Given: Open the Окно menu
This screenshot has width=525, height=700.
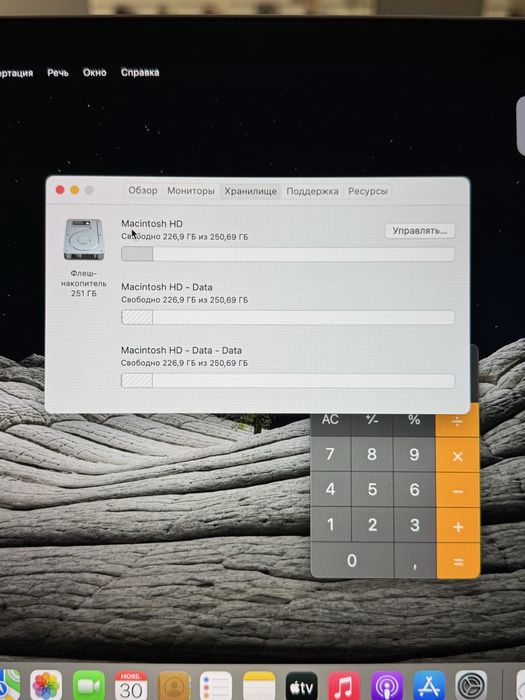Looking at the screenshot, I should [x=95, y=72].
